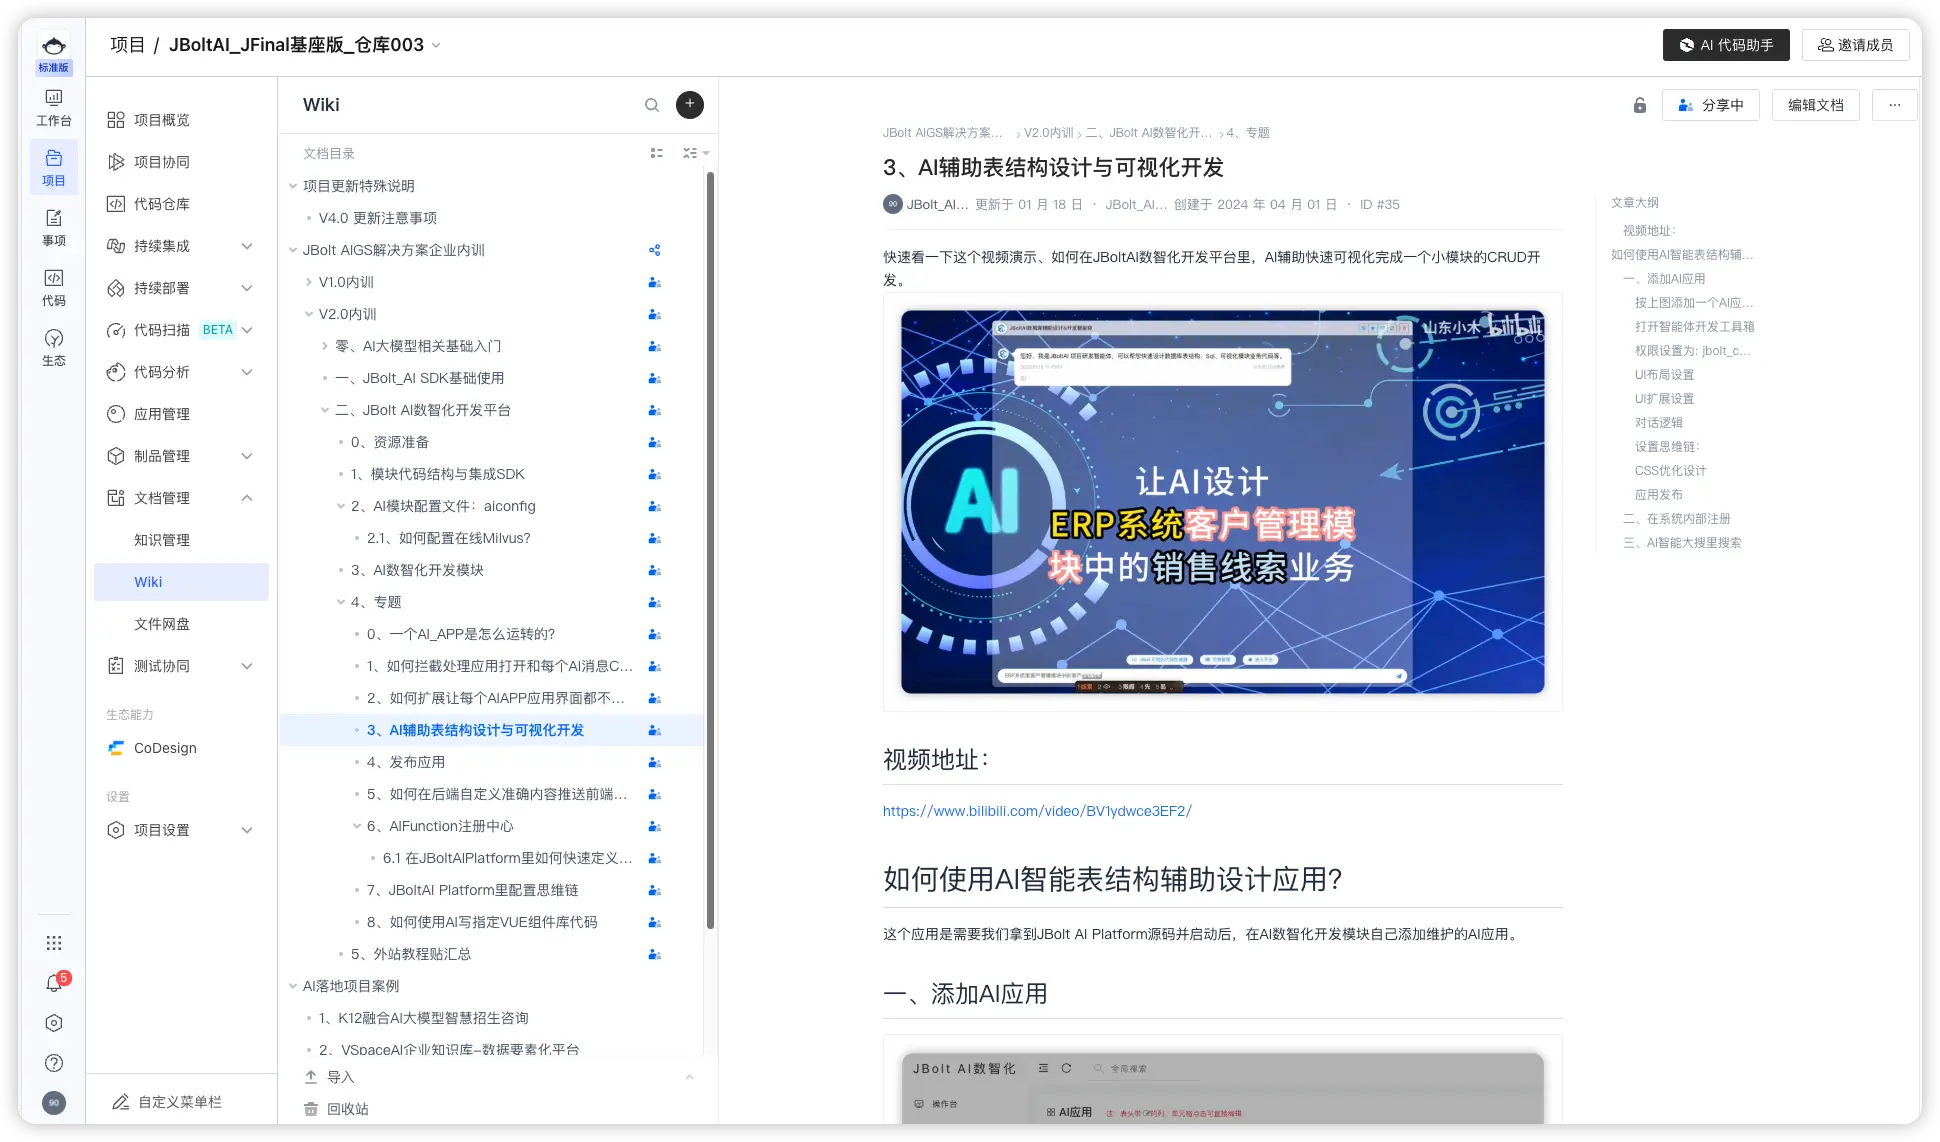Image resolution: width=1940 pixels, height=1142 pixels.
Task: Open 应用管理 in sidebar
Action: tap(161, 414)
